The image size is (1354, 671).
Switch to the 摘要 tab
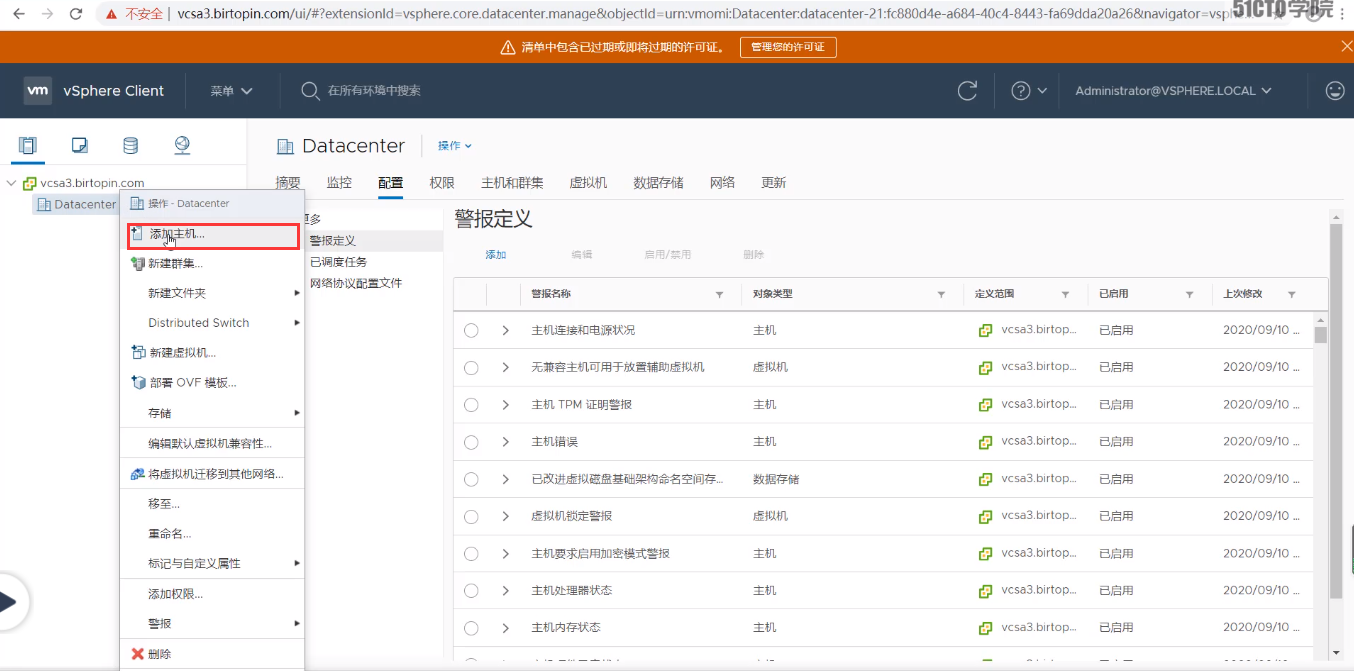tap(288, 183)
